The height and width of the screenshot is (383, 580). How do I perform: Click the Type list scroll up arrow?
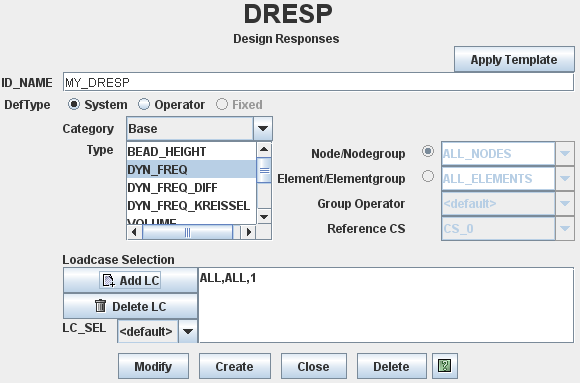264,149
